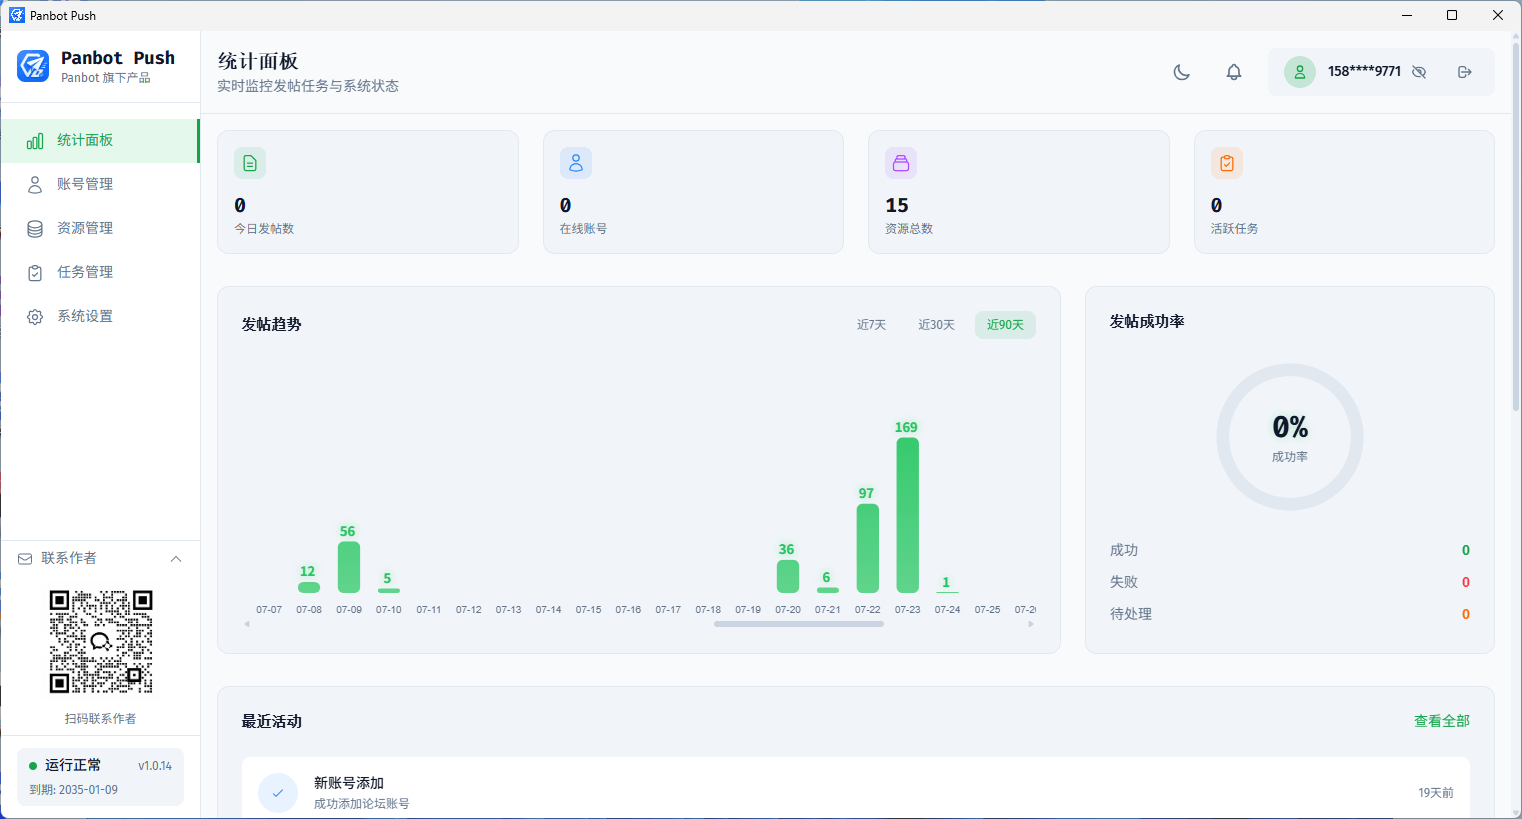Image resolution: width=1522 pixels, height=819 pixels.
Task: Click the 待处理 row in 发帖成功率
Action: [1290, 614]
